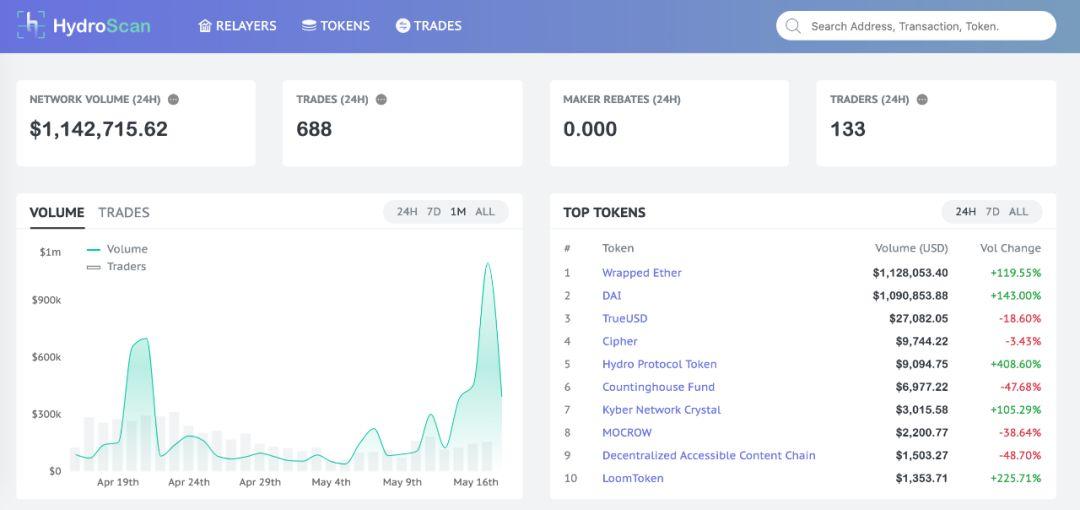
Task: Select ALL range in Top Tokens
Action: [x=1019, y=212]
